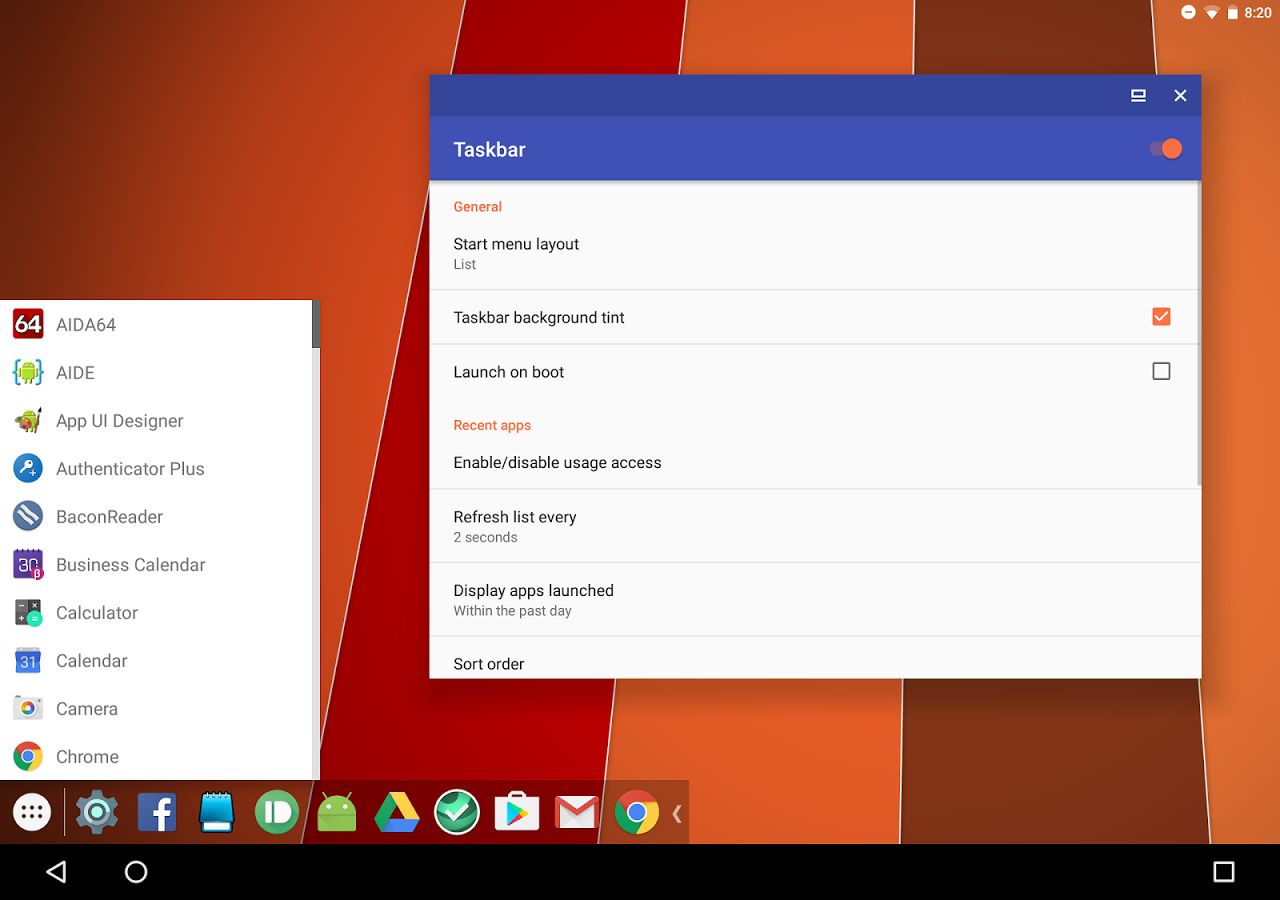Open Gmail from the taskbar
Viewport: 1280px width, 900px height.
click(577, 812)
